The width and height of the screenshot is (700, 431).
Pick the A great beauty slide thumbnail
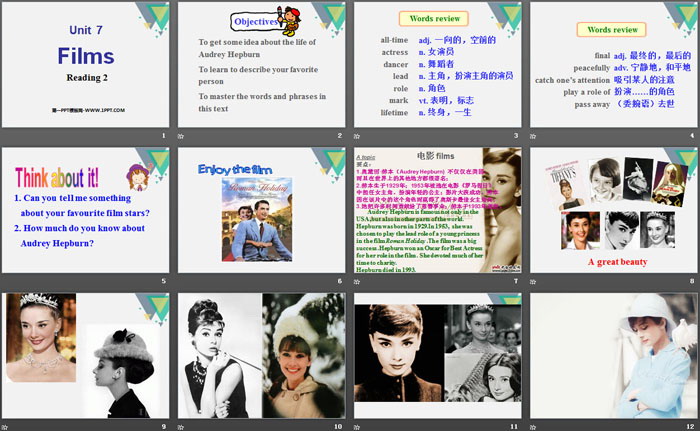613,210
